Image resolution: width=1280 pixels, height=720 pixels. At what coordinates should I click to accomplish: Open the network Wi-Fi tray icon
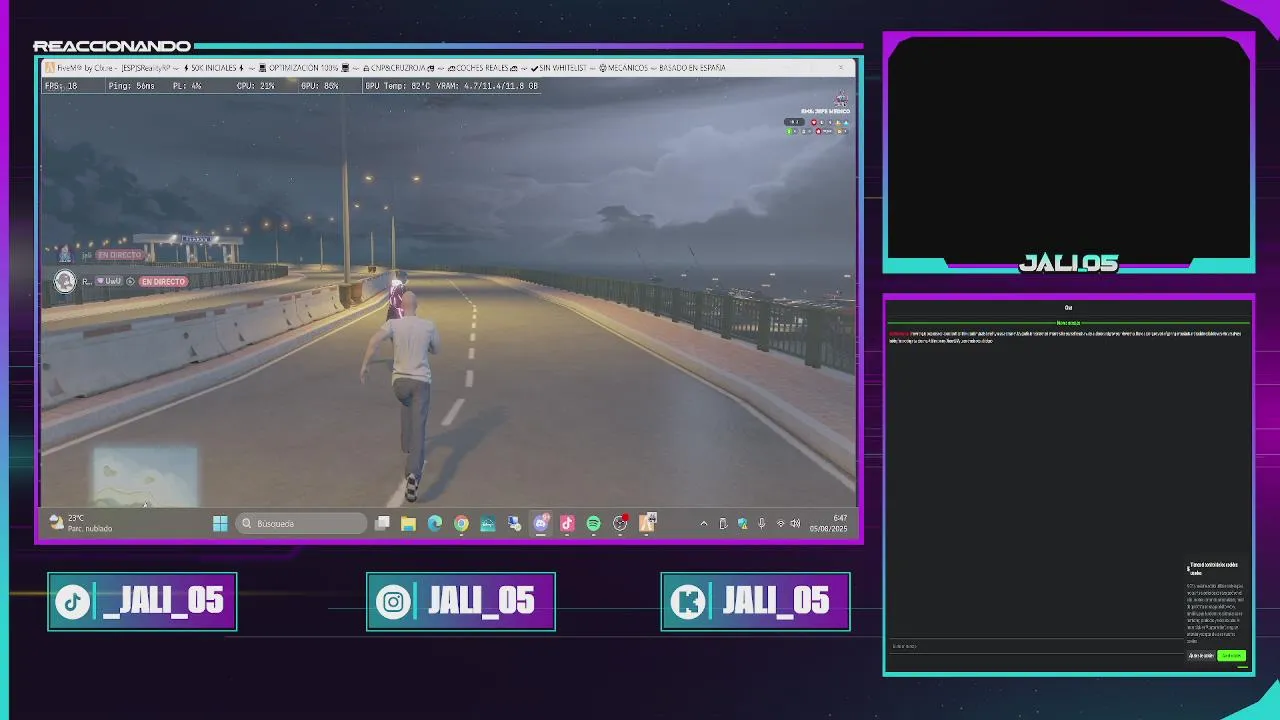tap(780, 523)
